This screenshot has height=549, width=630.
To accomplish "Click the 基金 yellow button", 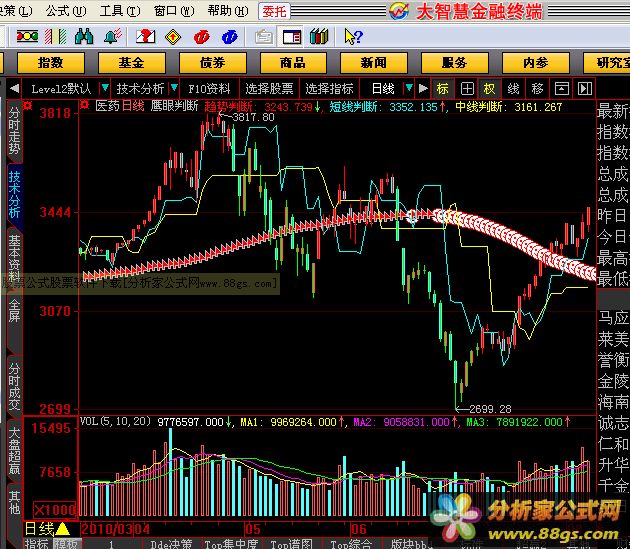I will pos(131,63).
